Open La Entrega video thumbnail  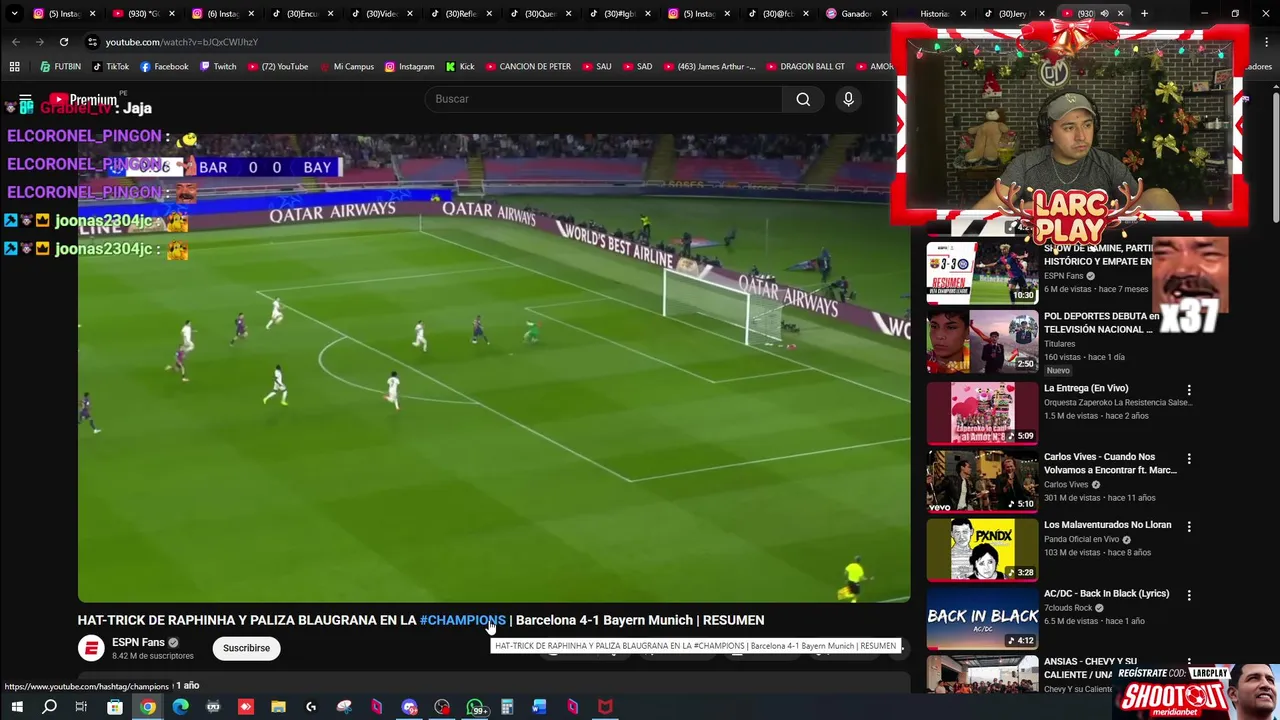[x=982, y=412]
